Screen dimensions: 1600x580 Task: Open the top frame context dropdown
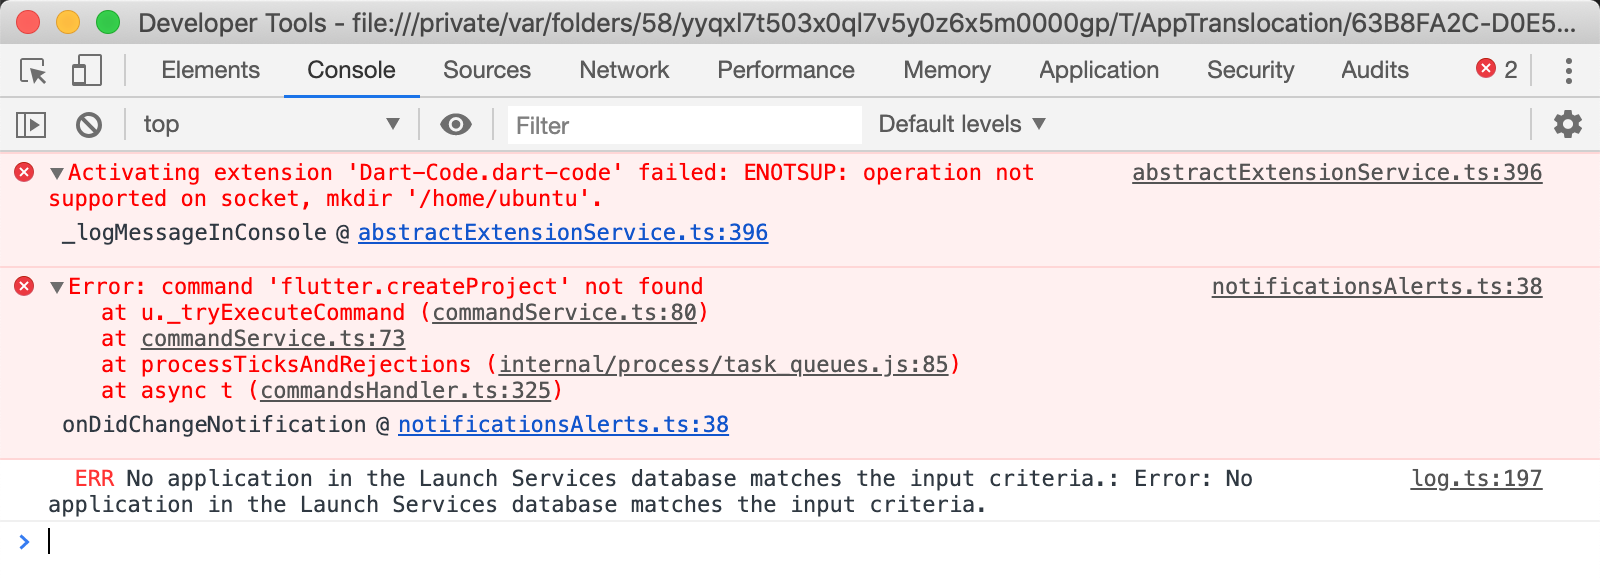click(x=270, y=124)
